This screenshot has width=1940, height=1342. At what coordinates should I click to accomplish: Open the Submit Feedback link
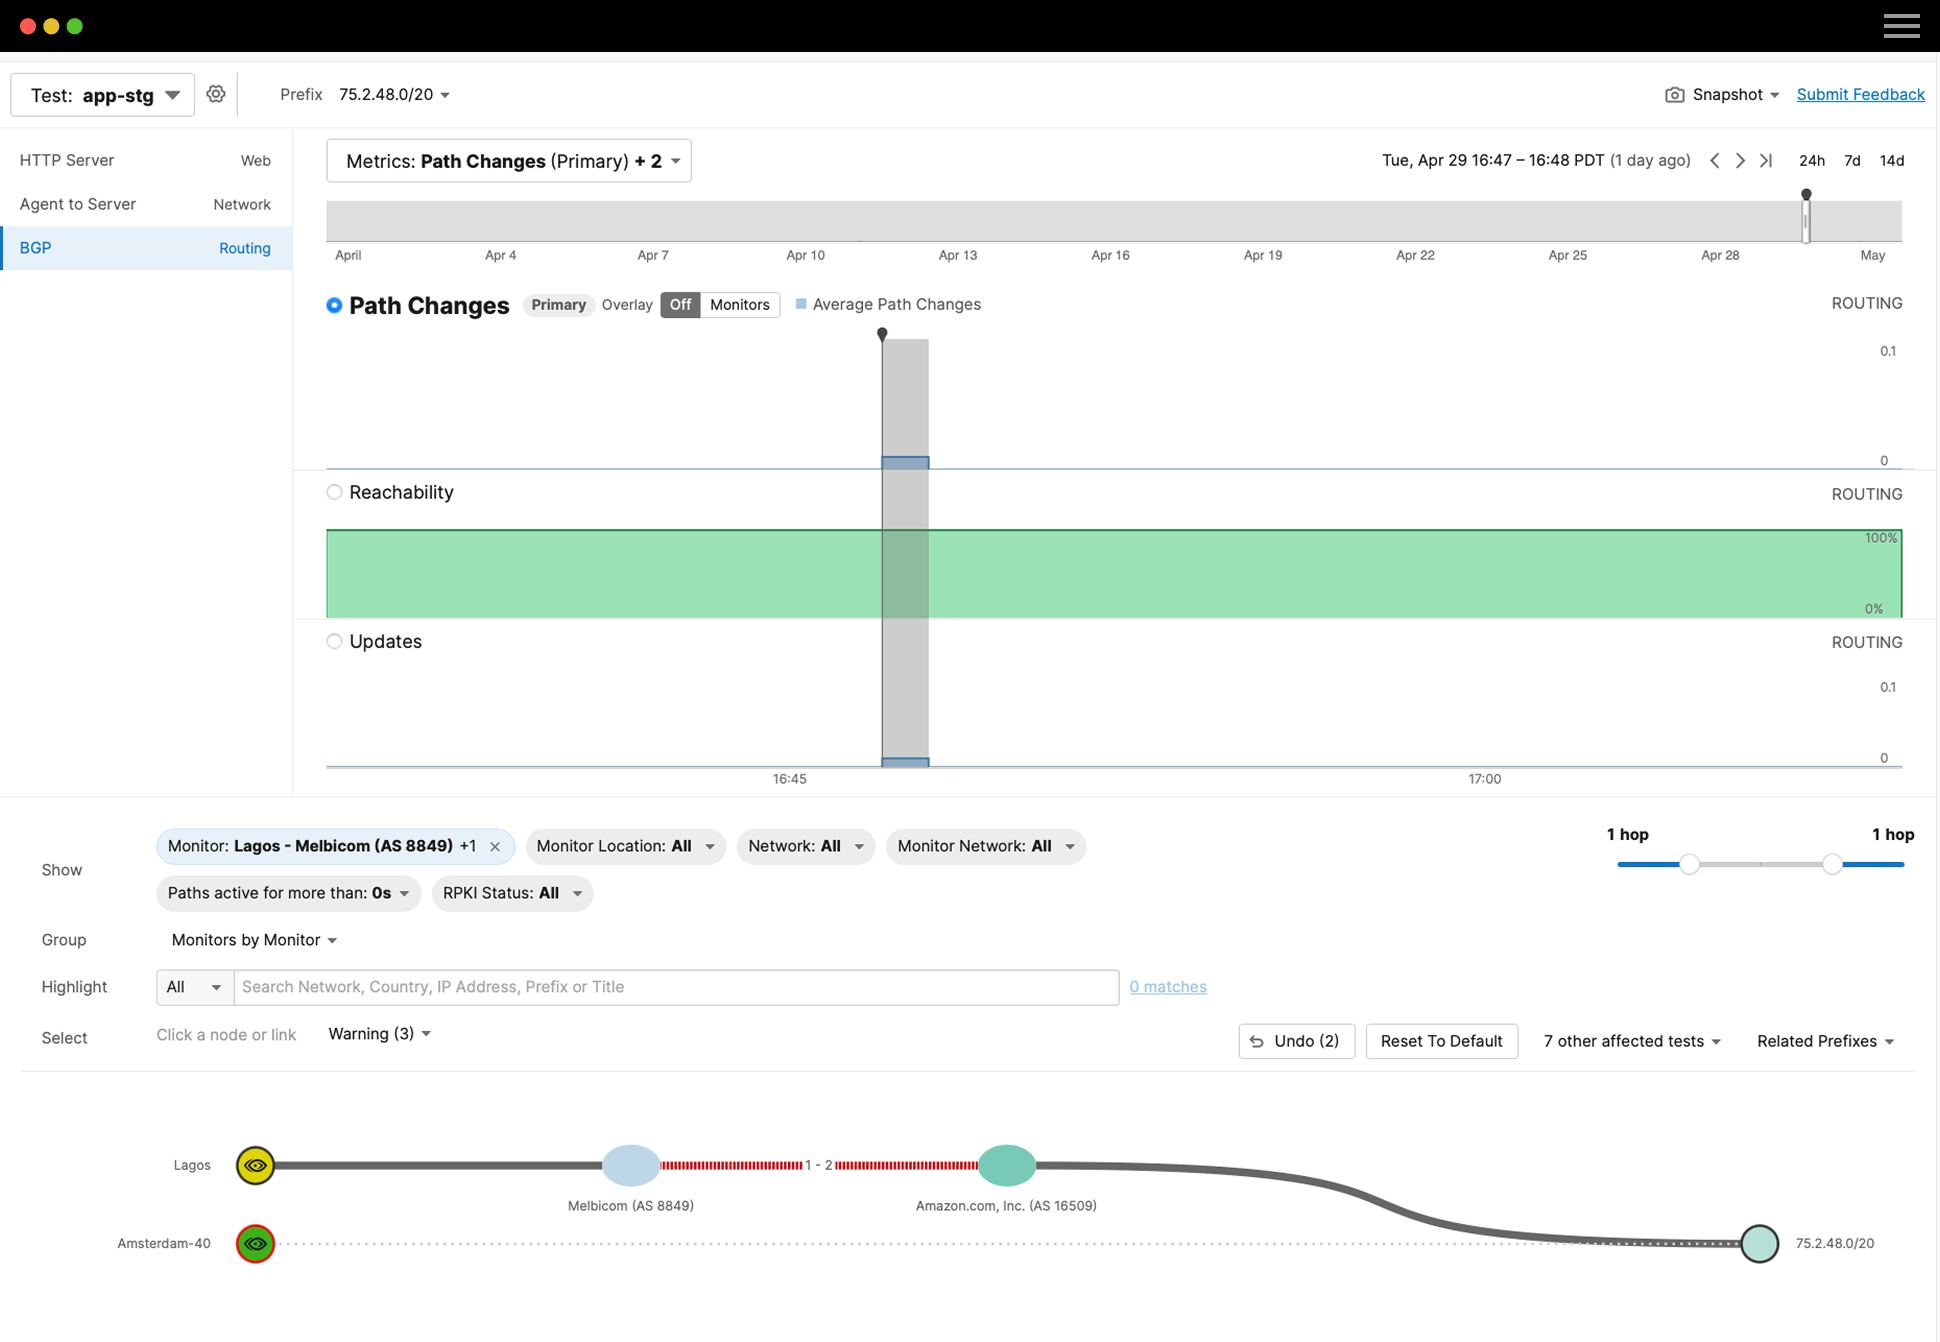click(x=1860, y=94)
